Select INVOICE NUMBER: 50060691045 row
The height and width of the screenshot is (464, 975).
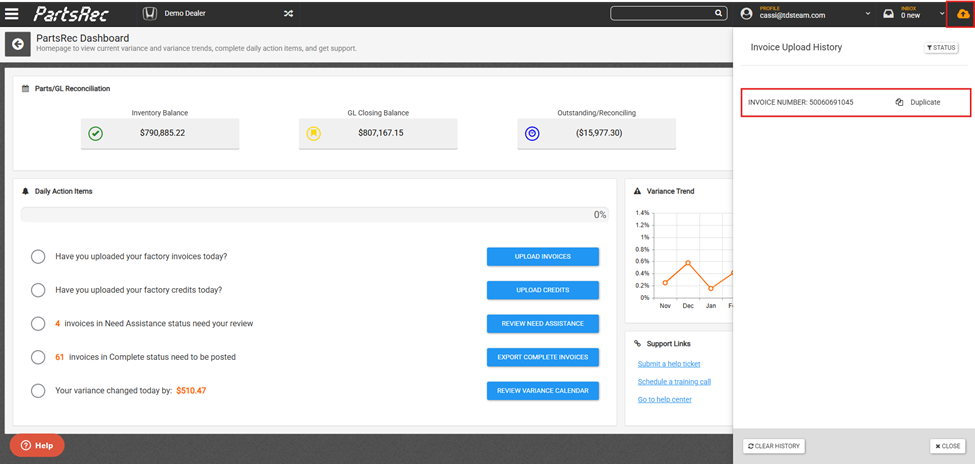856,102
